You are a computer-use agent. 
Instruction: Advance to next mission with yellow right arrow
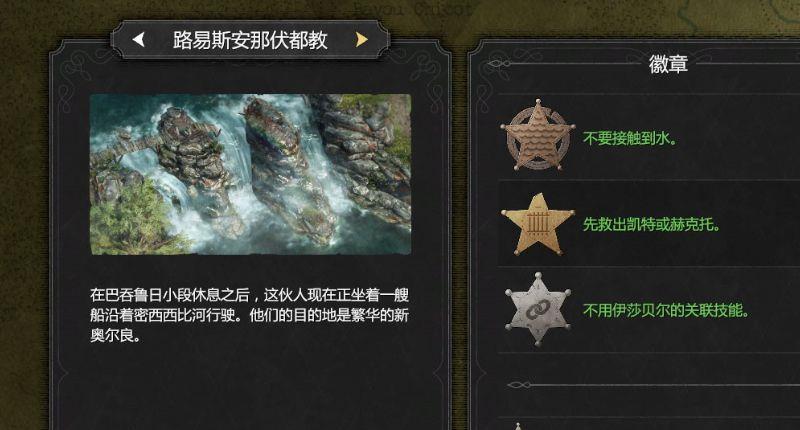[x=362, y=39]
